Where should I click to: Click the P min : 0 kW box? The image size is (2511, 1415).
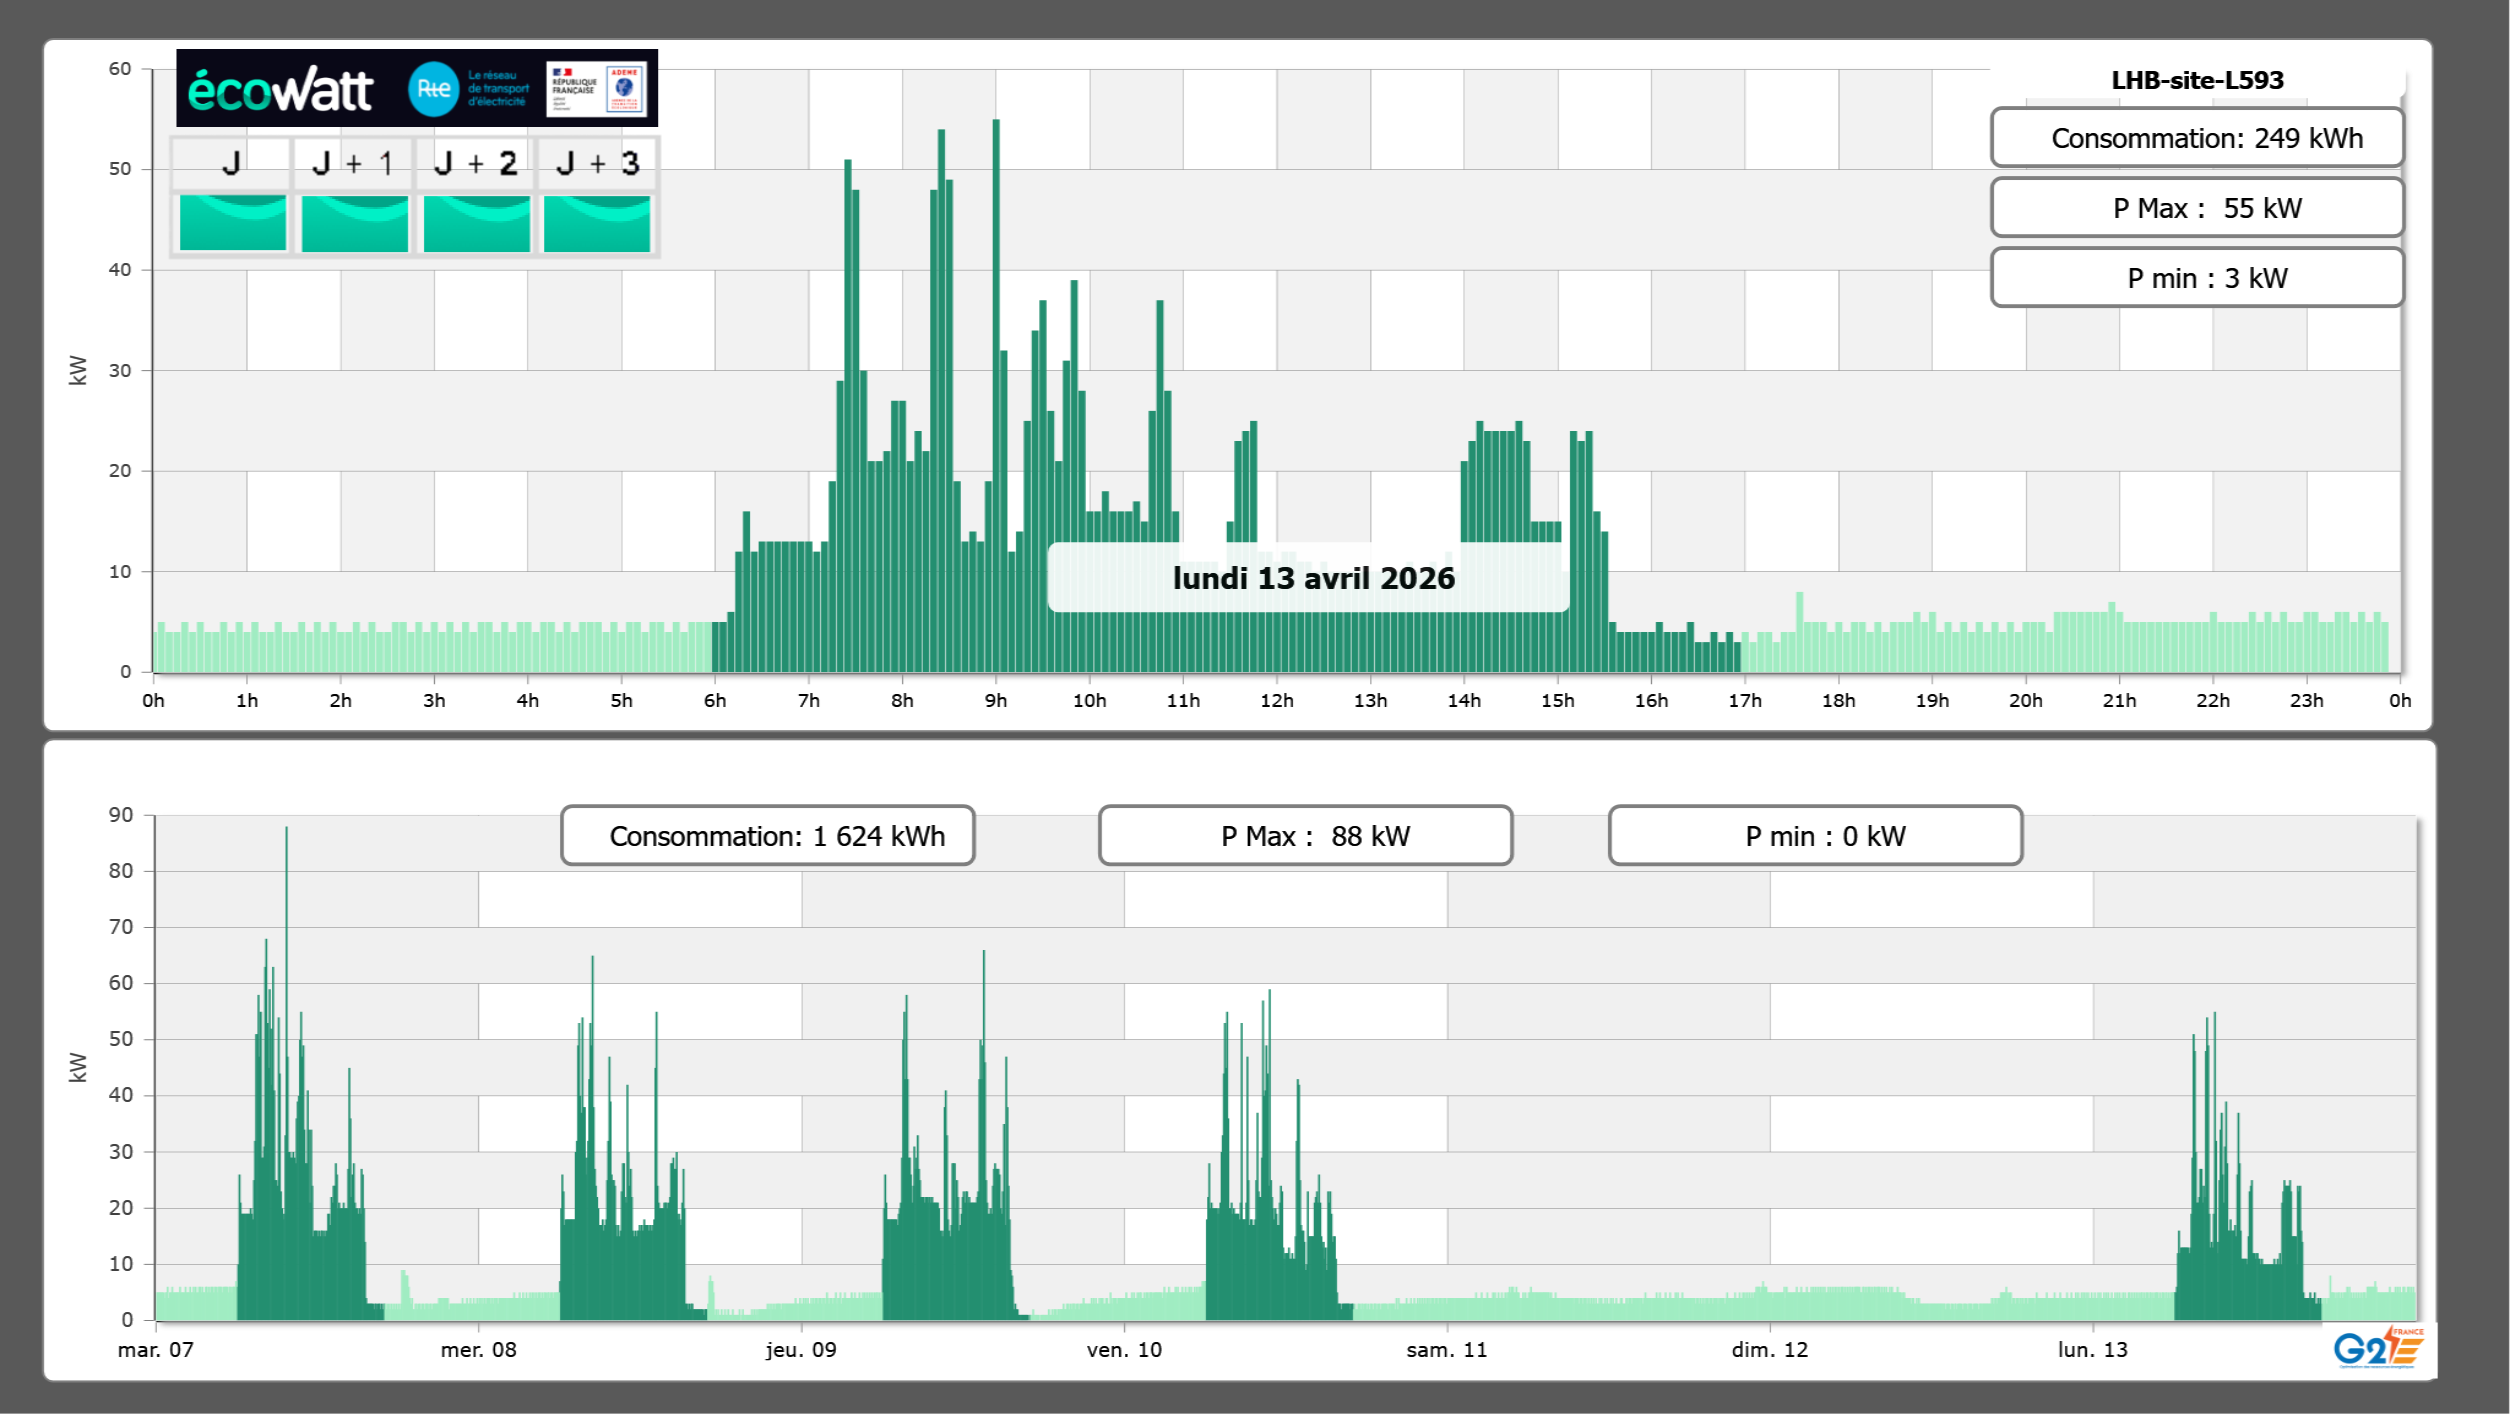tap(1815, 836)
